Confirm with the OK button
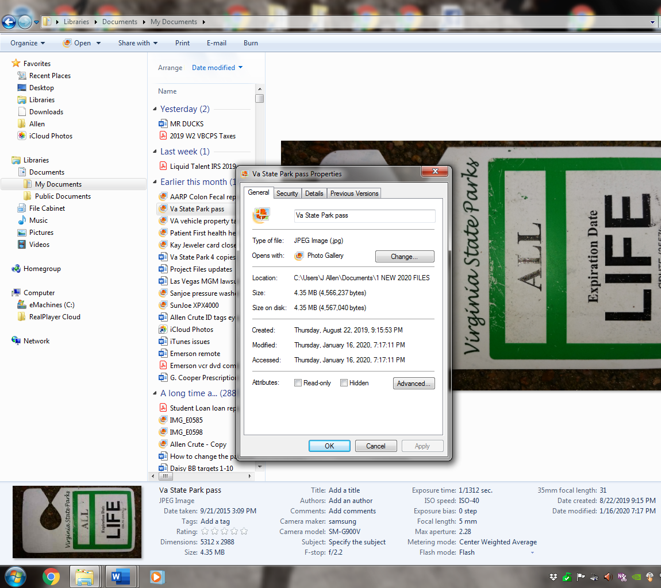The image size is (661, 588). (329, 446)
